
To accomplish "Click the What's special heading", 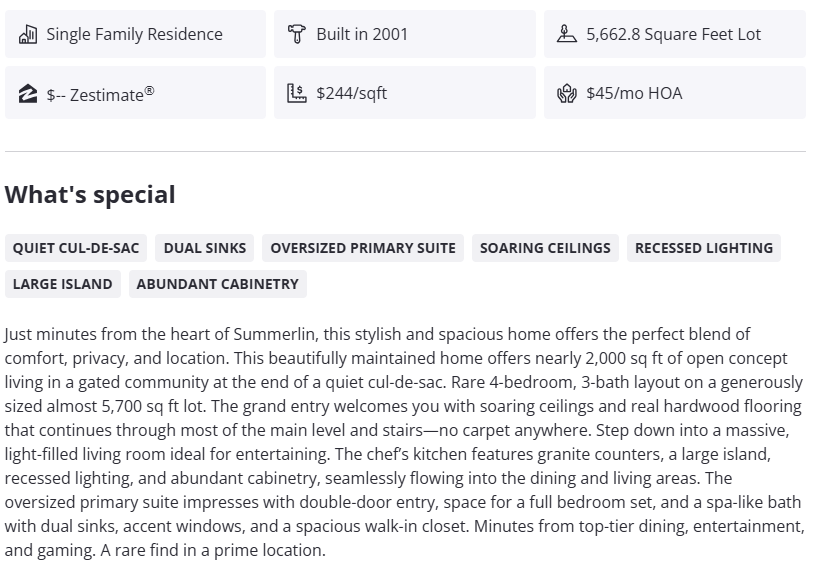I will click(90, 195).
